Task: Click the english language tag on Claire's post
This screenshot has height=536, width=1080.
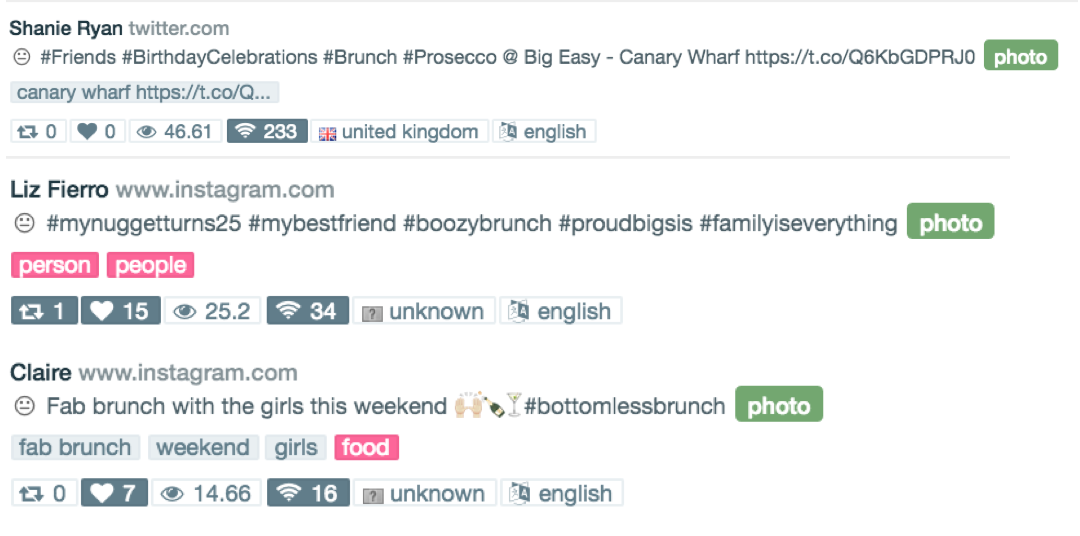Action: (561, 493)
